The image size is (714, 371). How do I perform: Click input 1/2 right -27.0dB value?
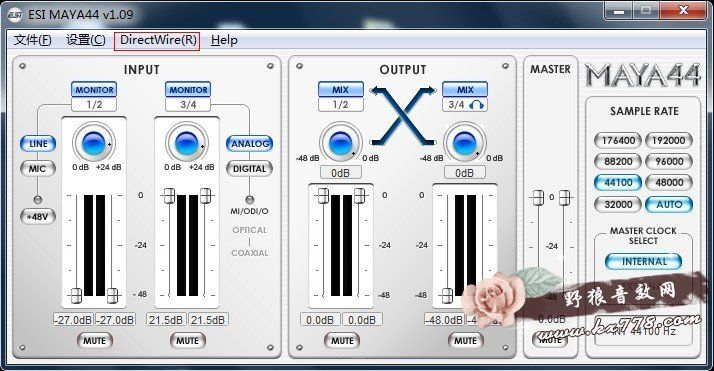click(115, 320)
